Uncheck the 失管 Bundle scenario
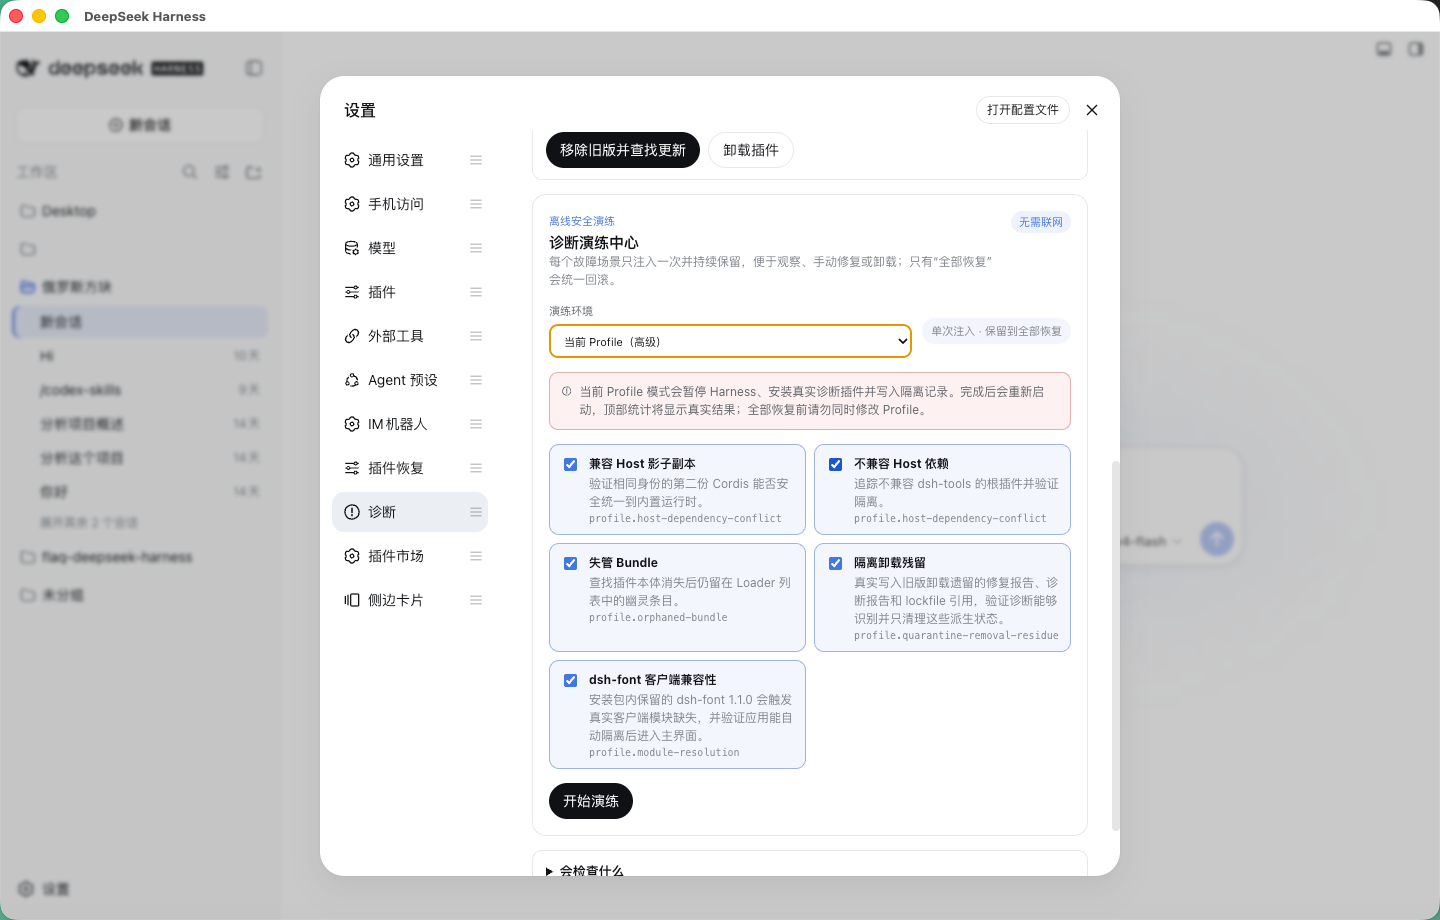1440x920 pixels. coord(570,563)
